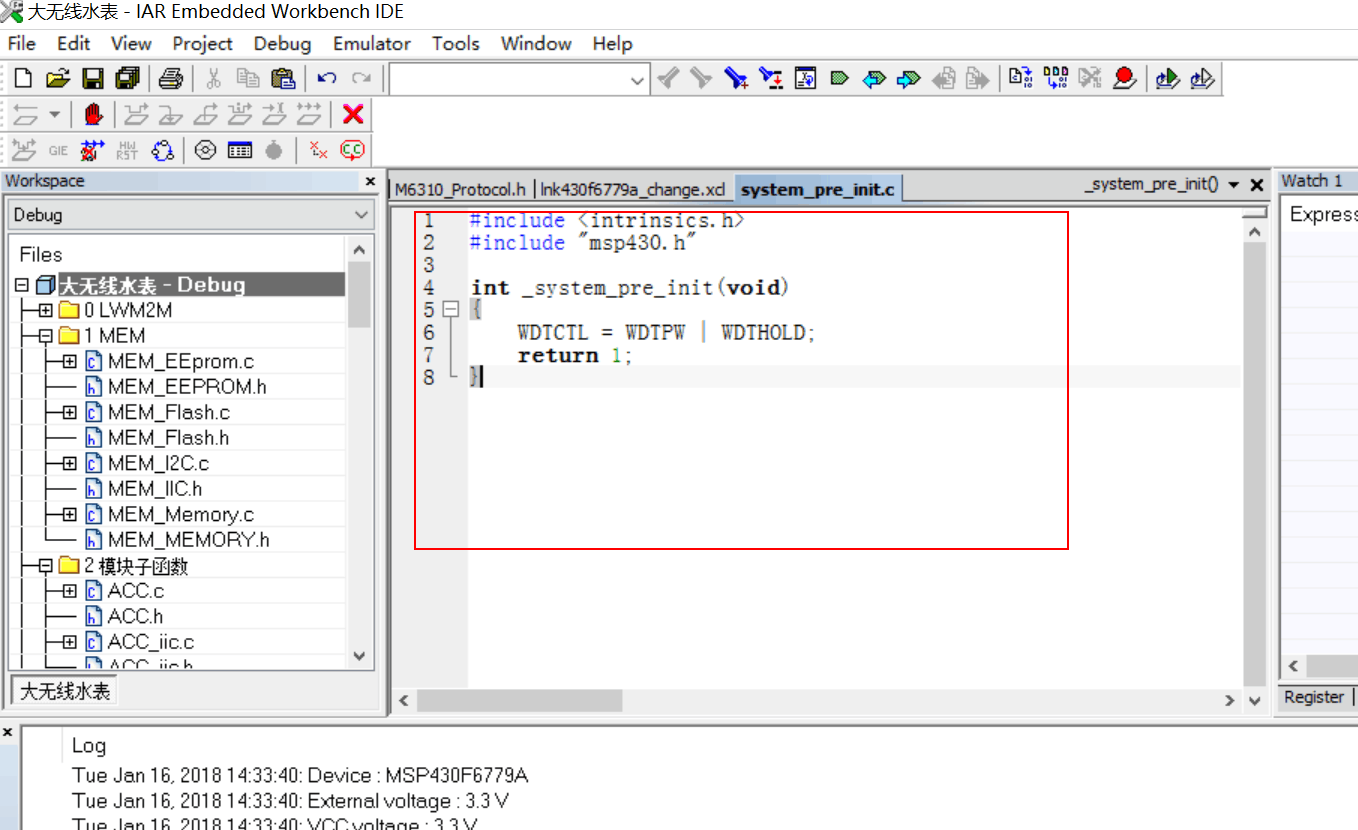
Task: Select MEM_EEPROM.h in the file tree
Action: pos(187,387)
